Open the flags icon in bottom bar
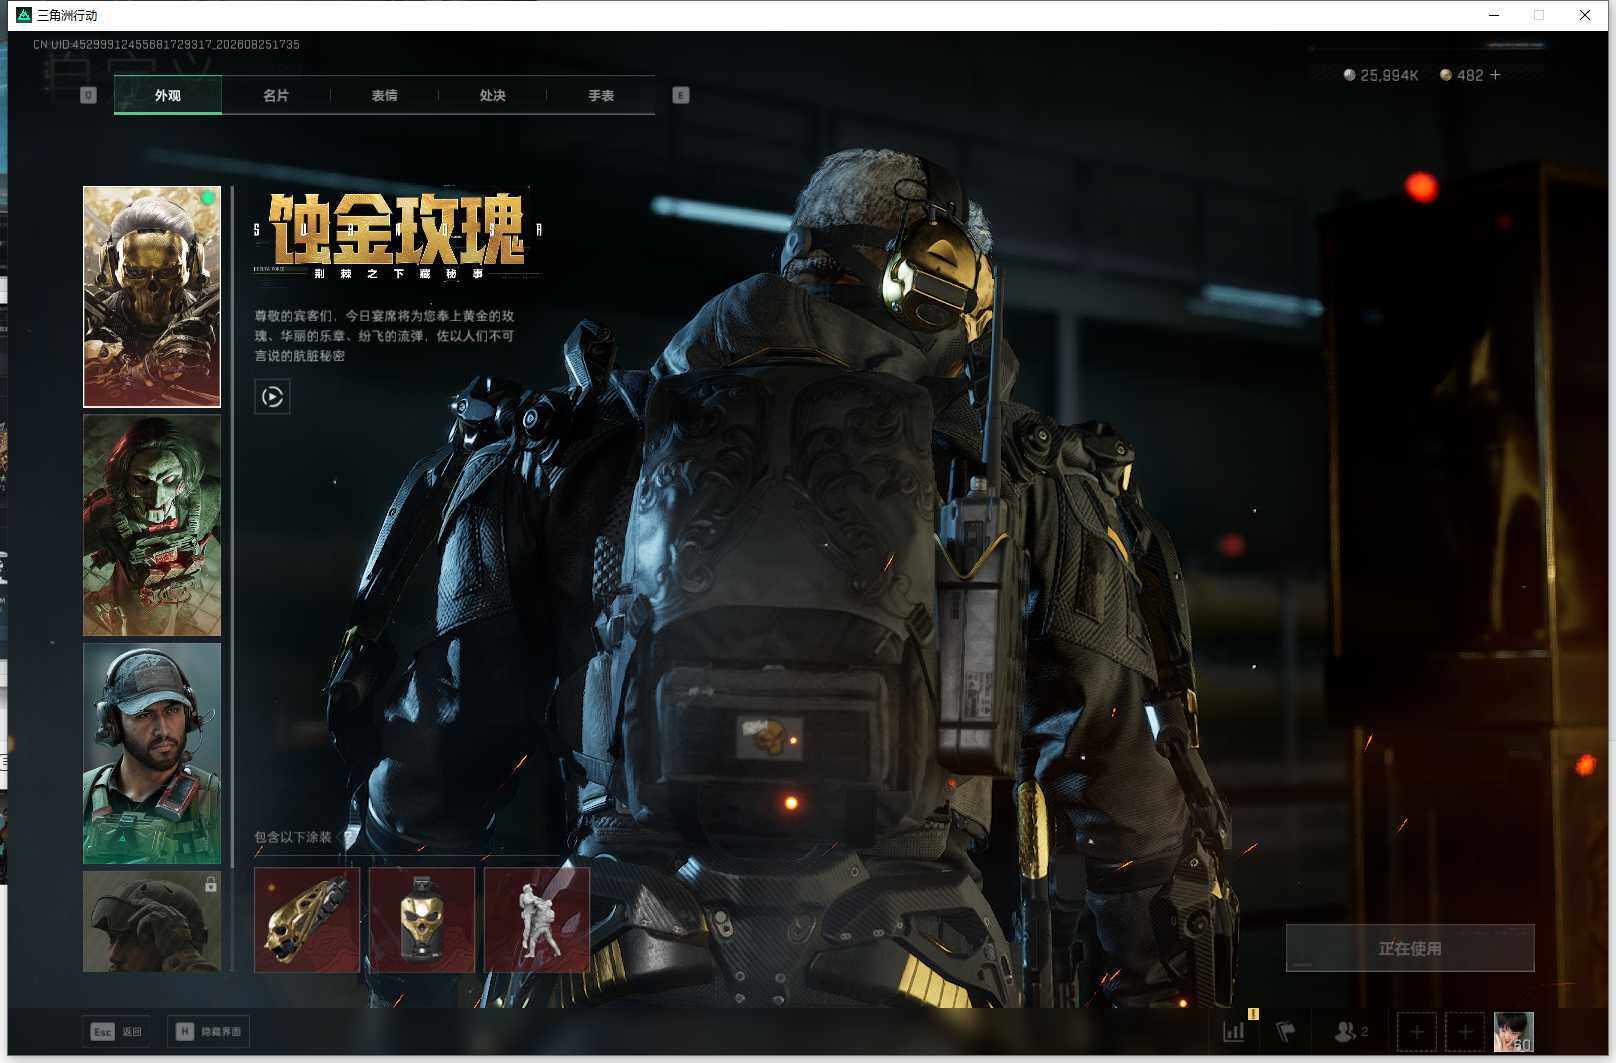1616x1063 pixels. pyautogui.click(x=1286, y=1031)
